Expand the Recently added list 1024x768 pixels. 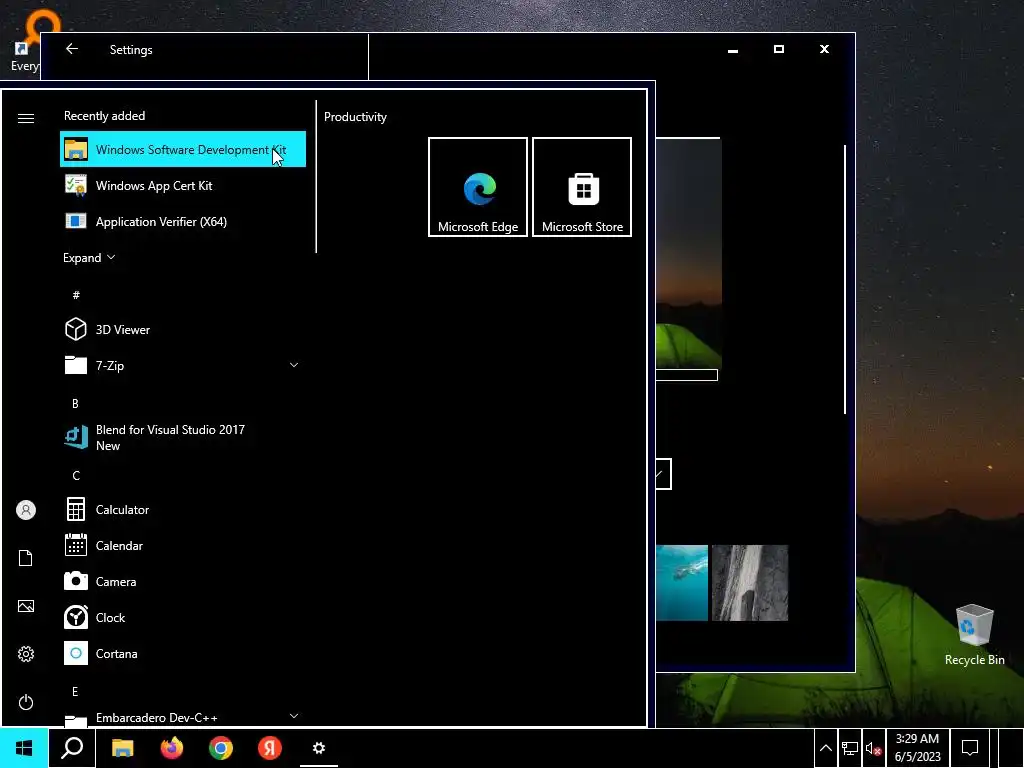pyautogui.click(x=89, y=257)
